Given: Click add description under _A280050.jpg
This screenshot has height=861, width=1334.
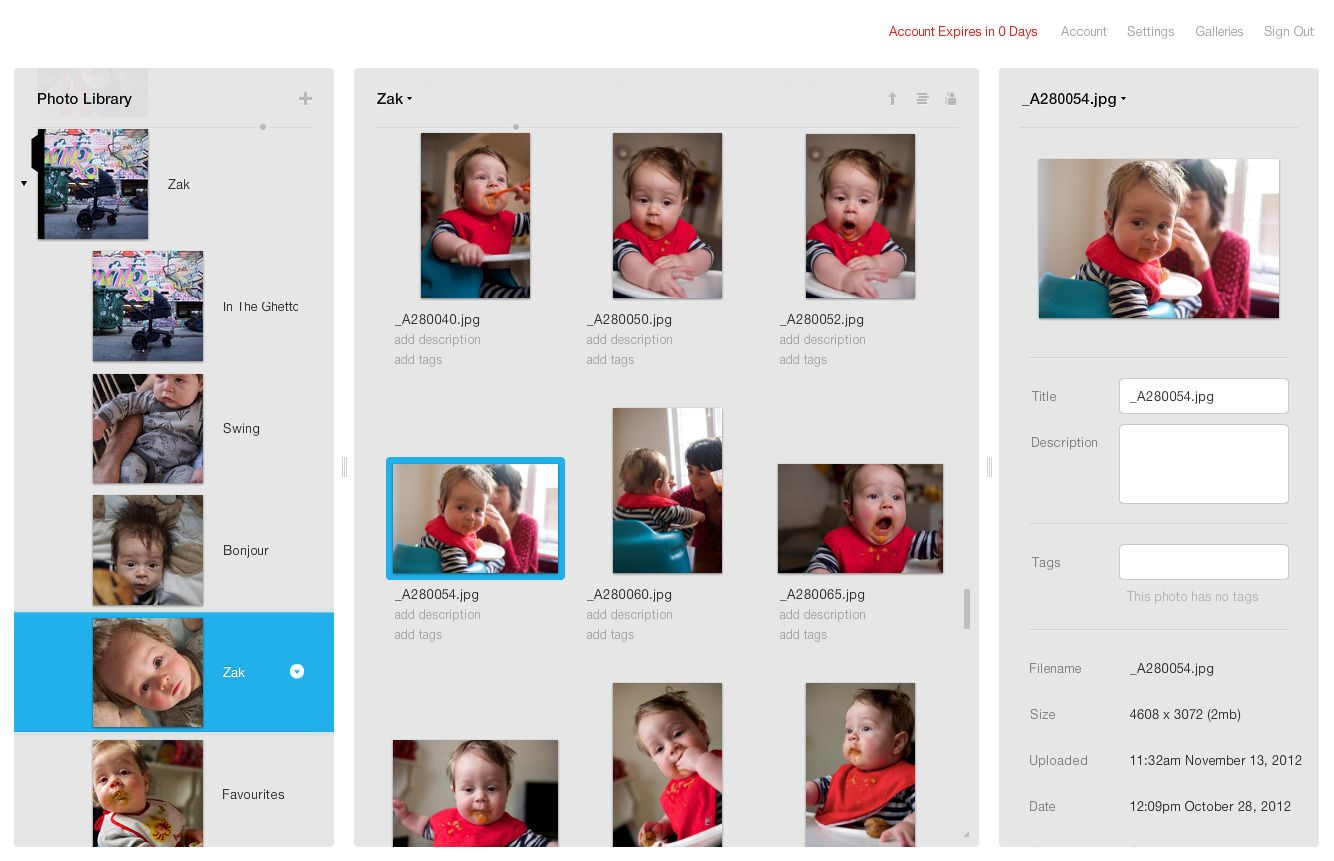Looking at the screenshot, I should tap(630, 340).
